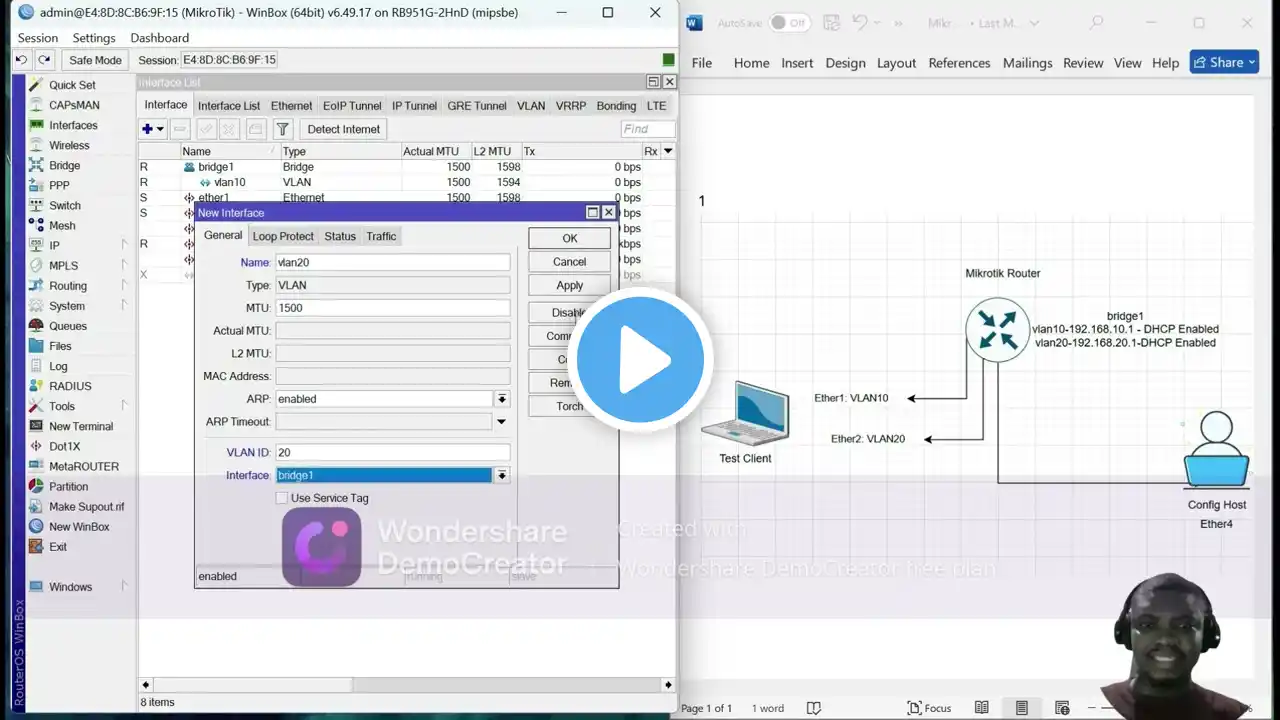Open Word Insert ribbon tab
Viewport: 1280px width, 720px height.
pos(797,63)
